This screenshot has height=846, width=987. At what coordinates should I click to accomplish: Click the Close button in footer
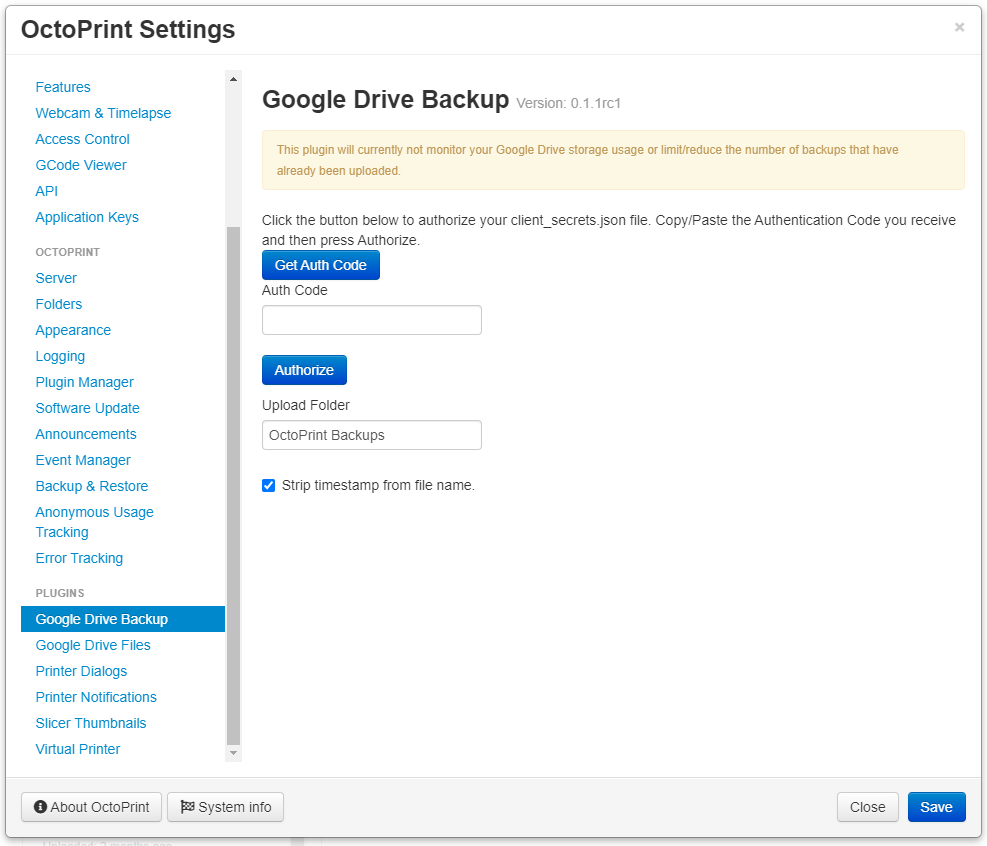tap(867, 807)
